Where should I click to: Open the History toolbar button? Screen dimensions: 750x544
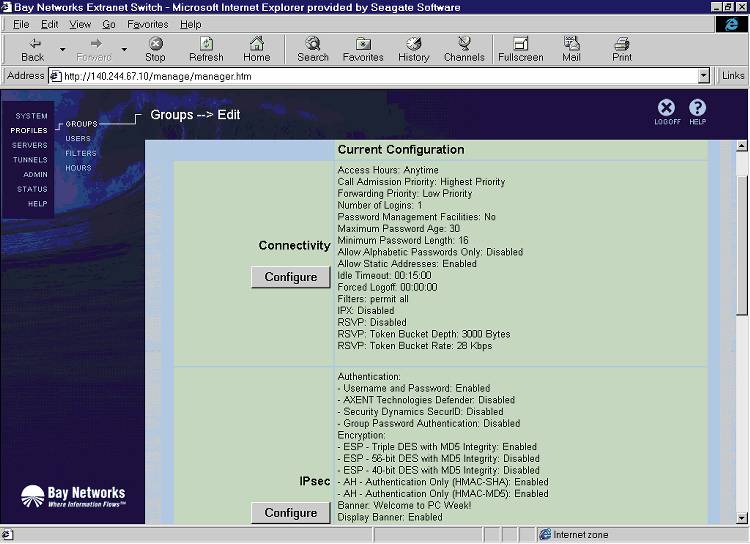click(x=414, y=49)
